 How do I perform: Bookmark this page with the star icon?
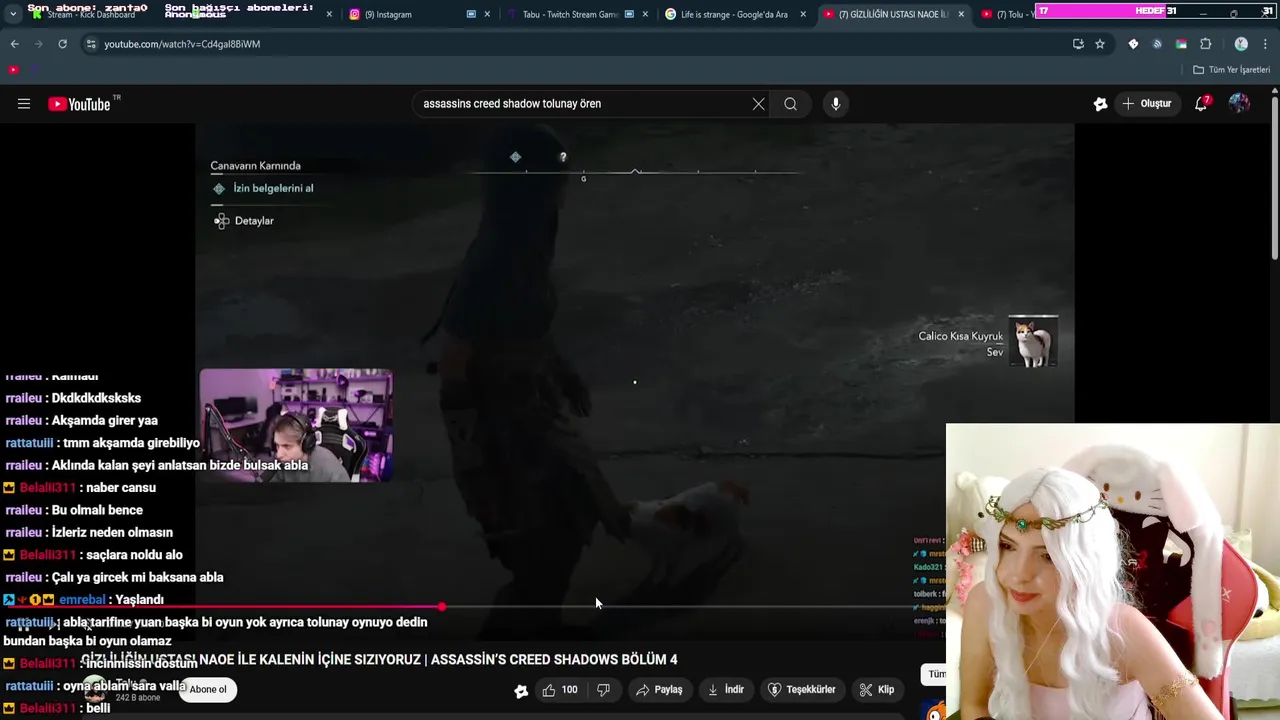[1100, 44]
